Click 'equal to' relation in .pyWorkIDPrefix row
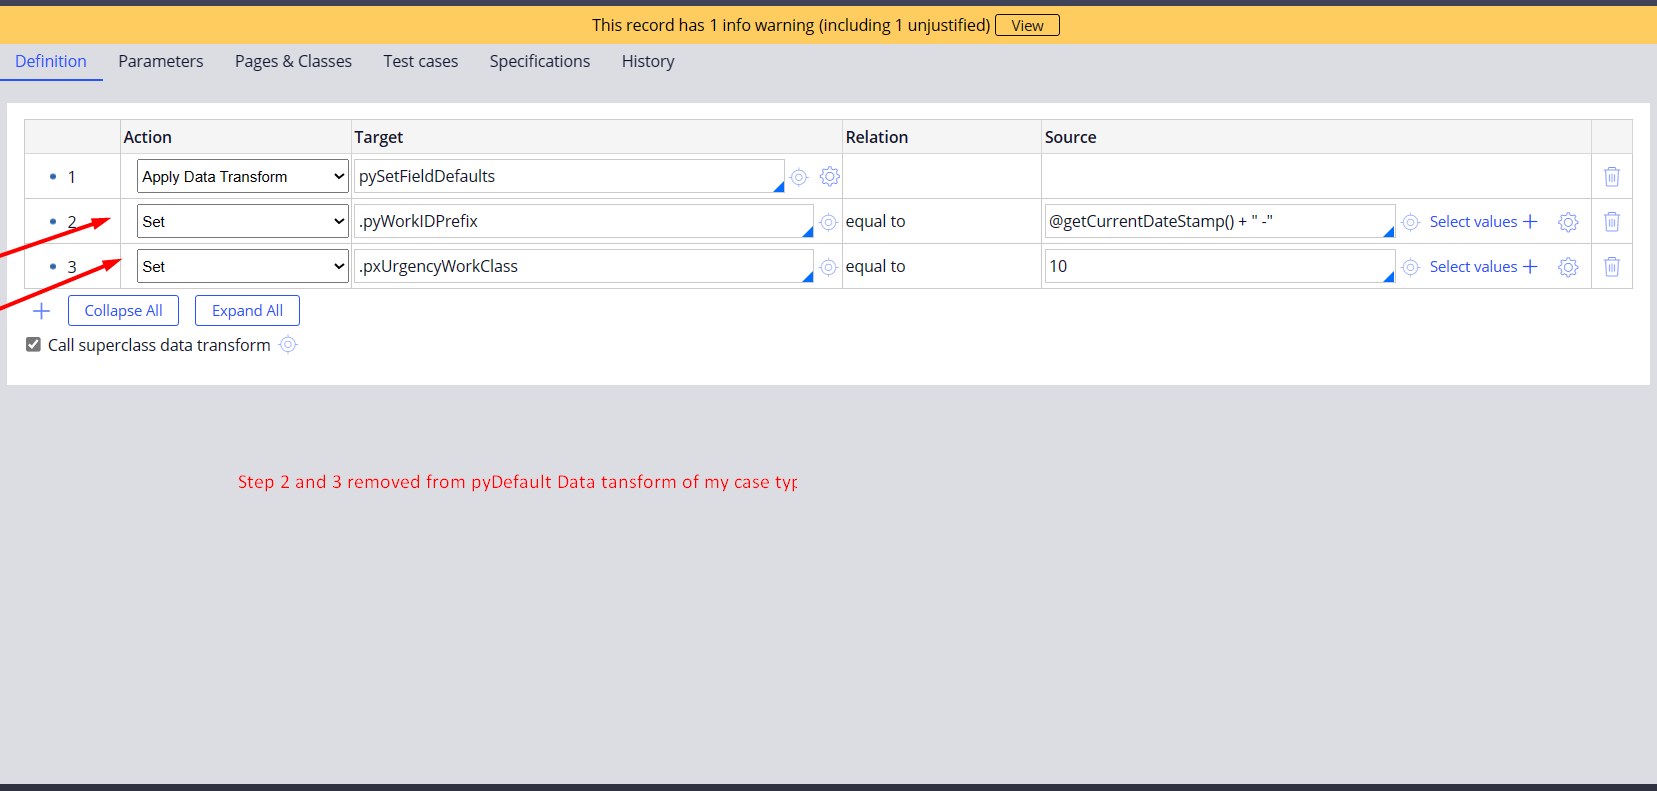Screen dimensions: 1657x791 click(875, 222)
